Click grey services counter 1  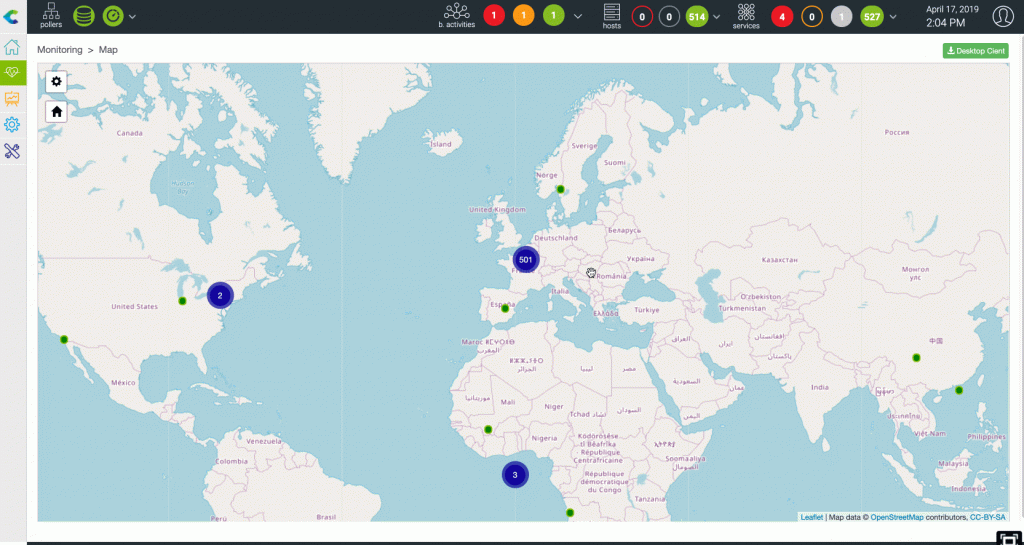tap(842, 16)
